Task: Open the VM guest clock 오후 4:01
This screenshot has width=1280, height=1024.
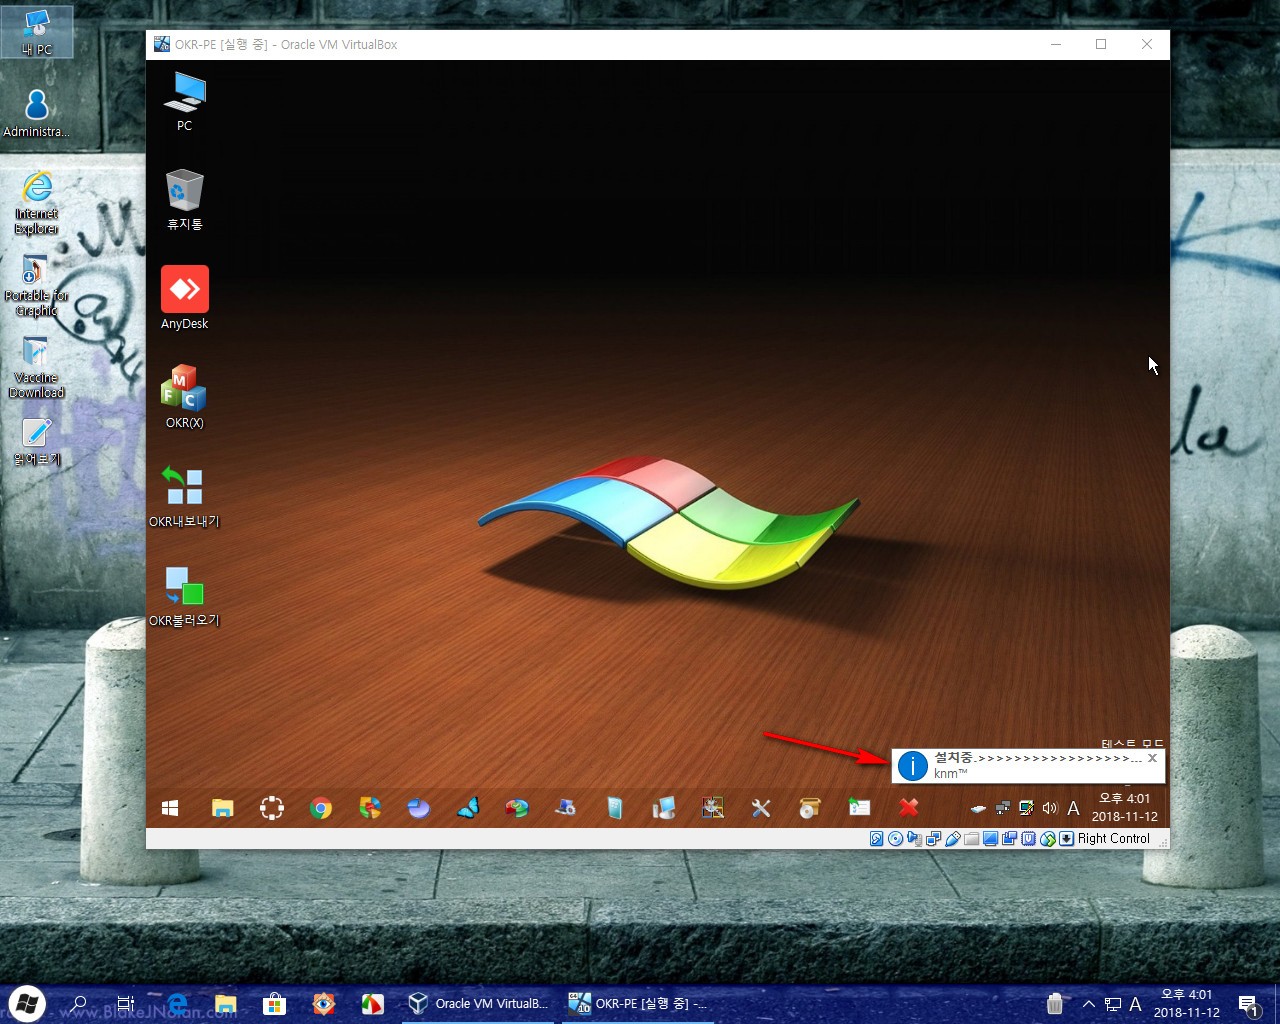Action: coord(1125,807)
